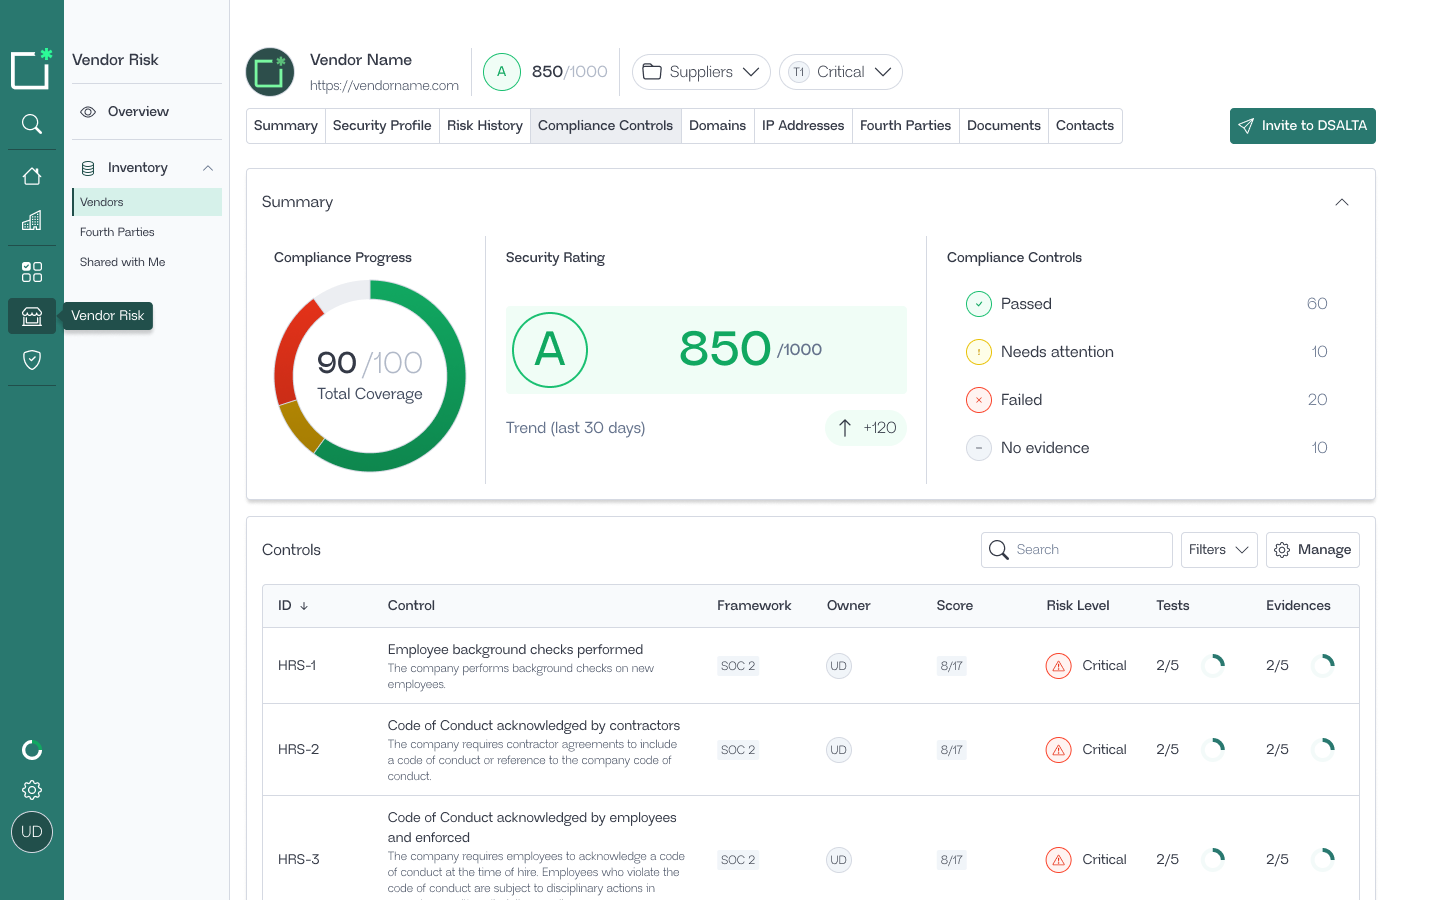Screen dimensions: 1440x900
Task: Open the home icon in sidebar
Action: coord(32,176)
